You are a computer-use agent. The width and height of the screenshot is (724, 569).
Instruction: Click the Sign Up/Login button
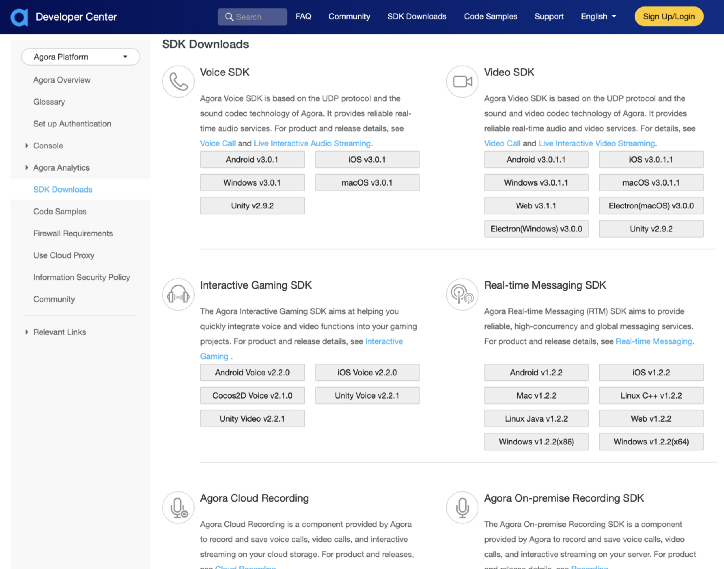[x=669, y=17]
